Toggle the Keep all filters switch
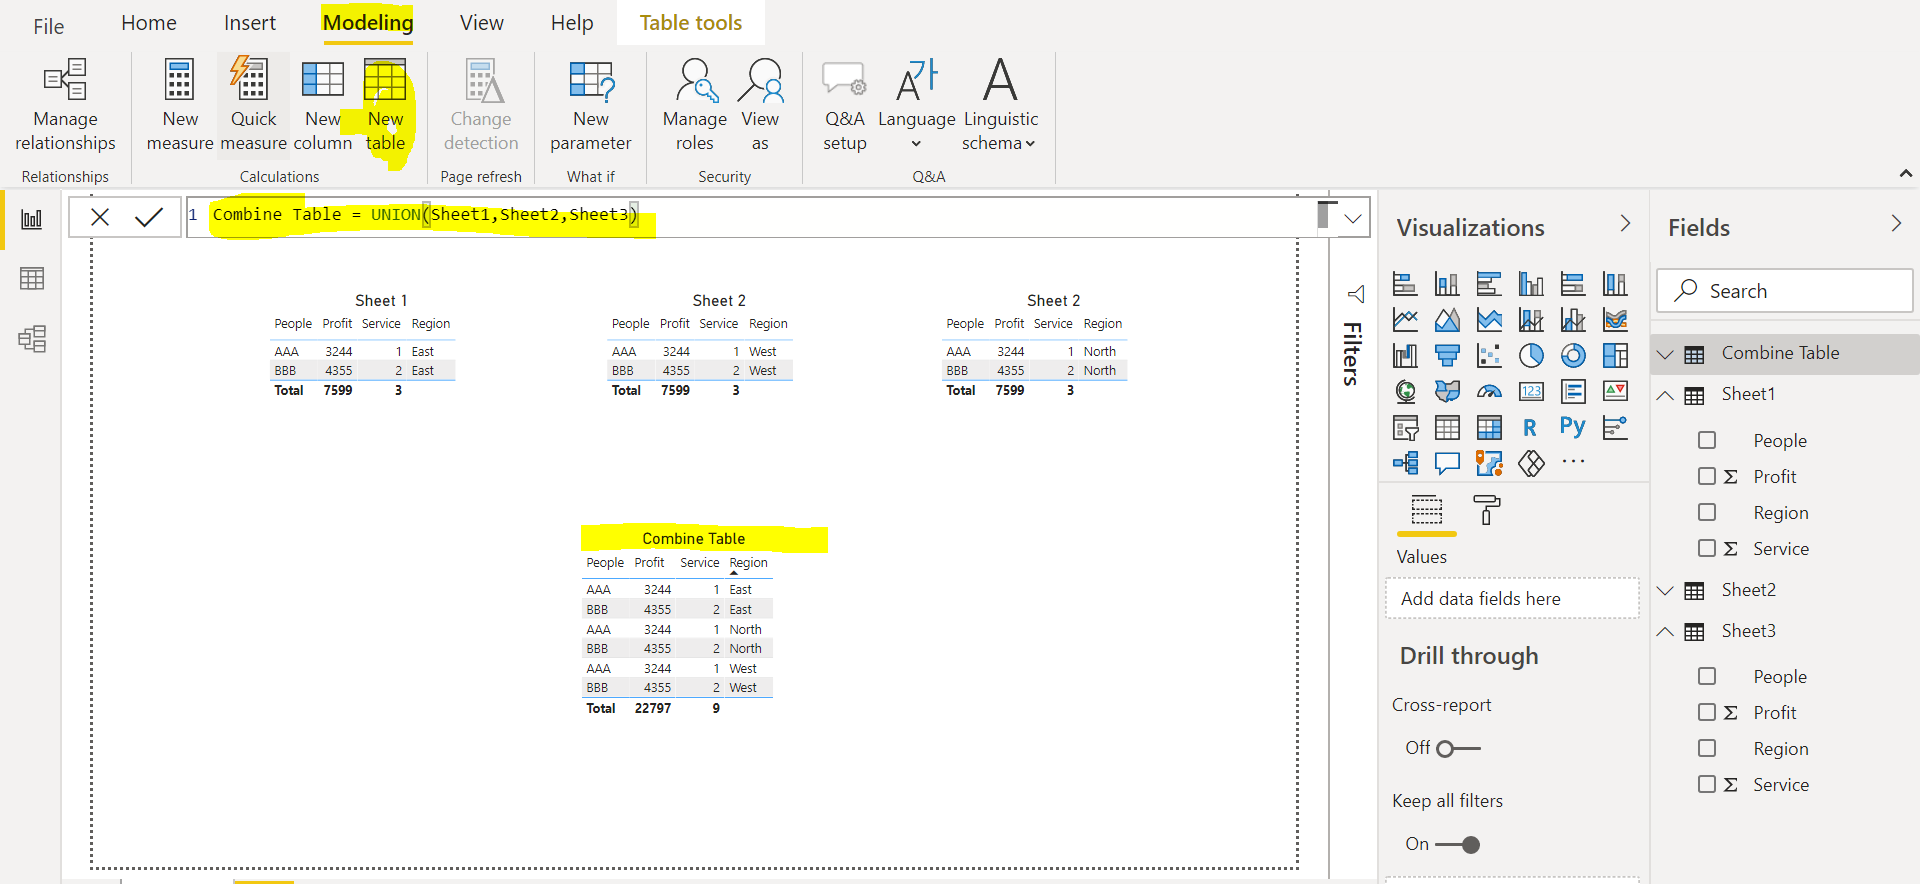 pyautogui.click(x=1458, y=845)
